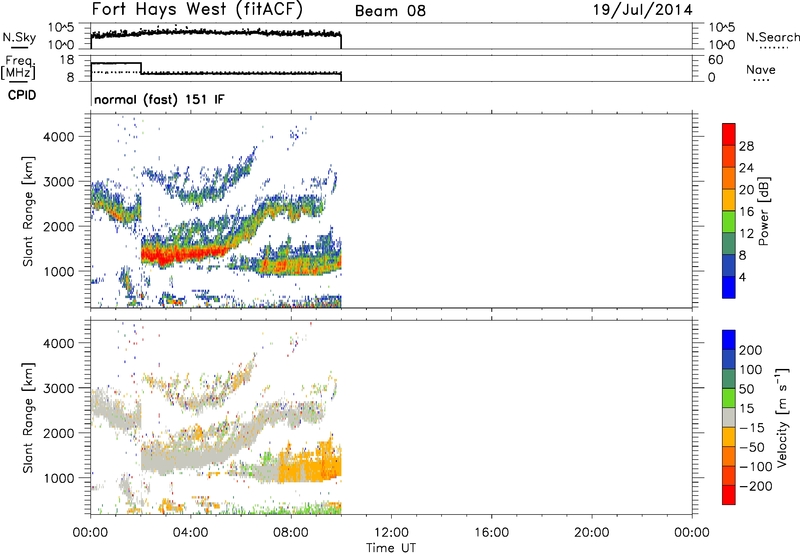Click the title 'Fort Hays West (fitACF)'
800x554 pixels.
pos(197,10)
